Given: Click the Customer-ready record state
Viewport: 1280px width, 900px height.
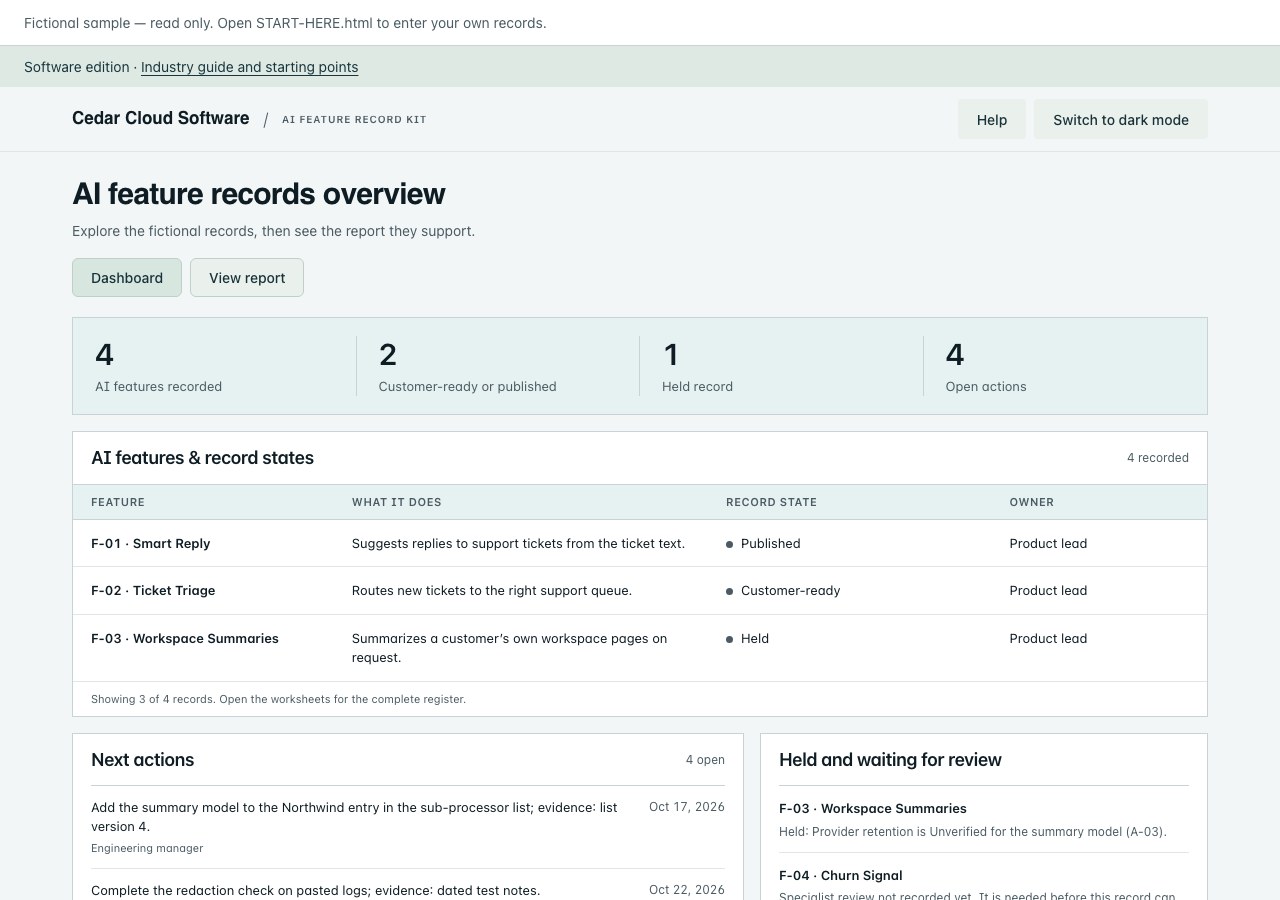Looking at the screenshot, I should [783, 591].
